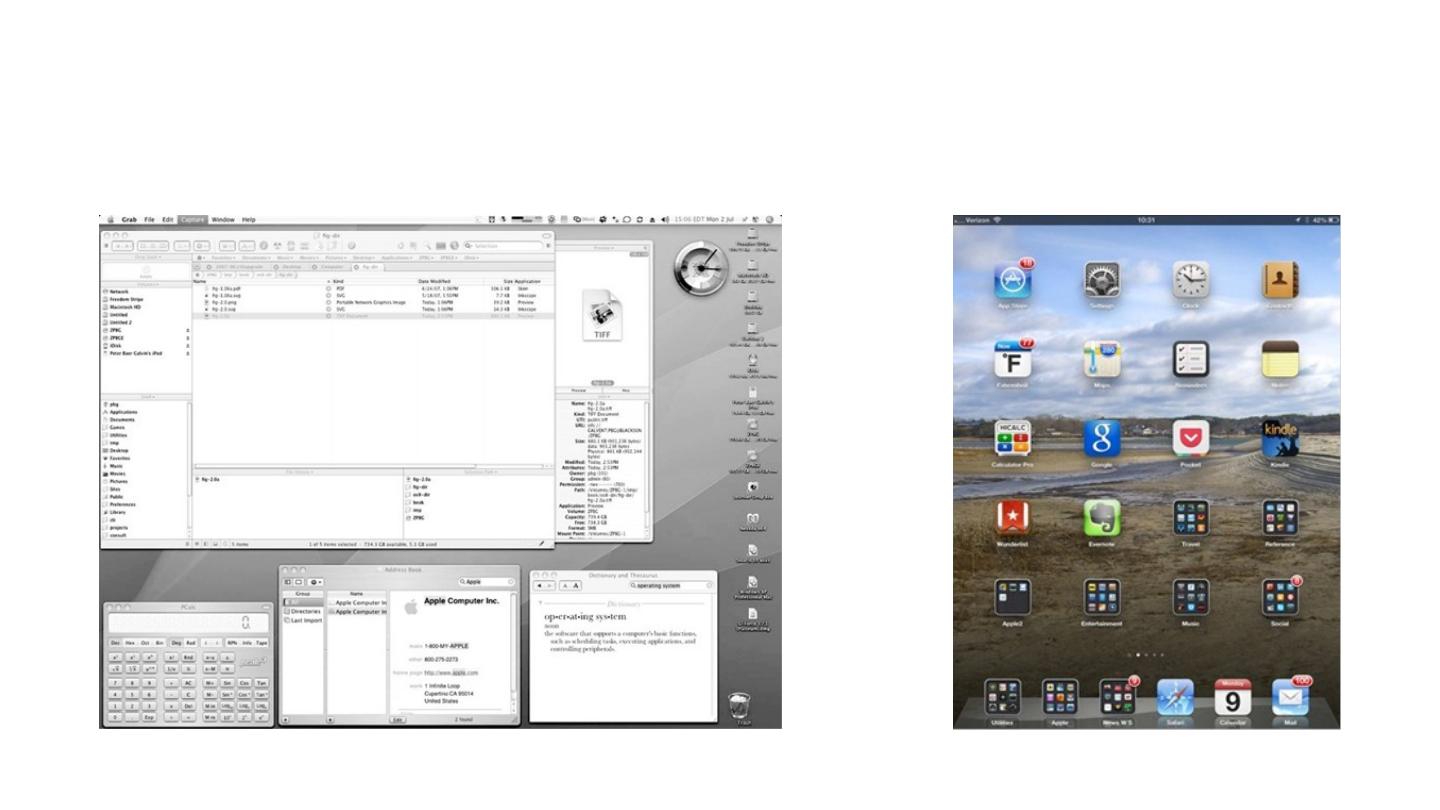Image resolution: width=1440 pixels, height=810 pixels.
Task: Open the Kindle app on iPad
Action: (1280, 438)
